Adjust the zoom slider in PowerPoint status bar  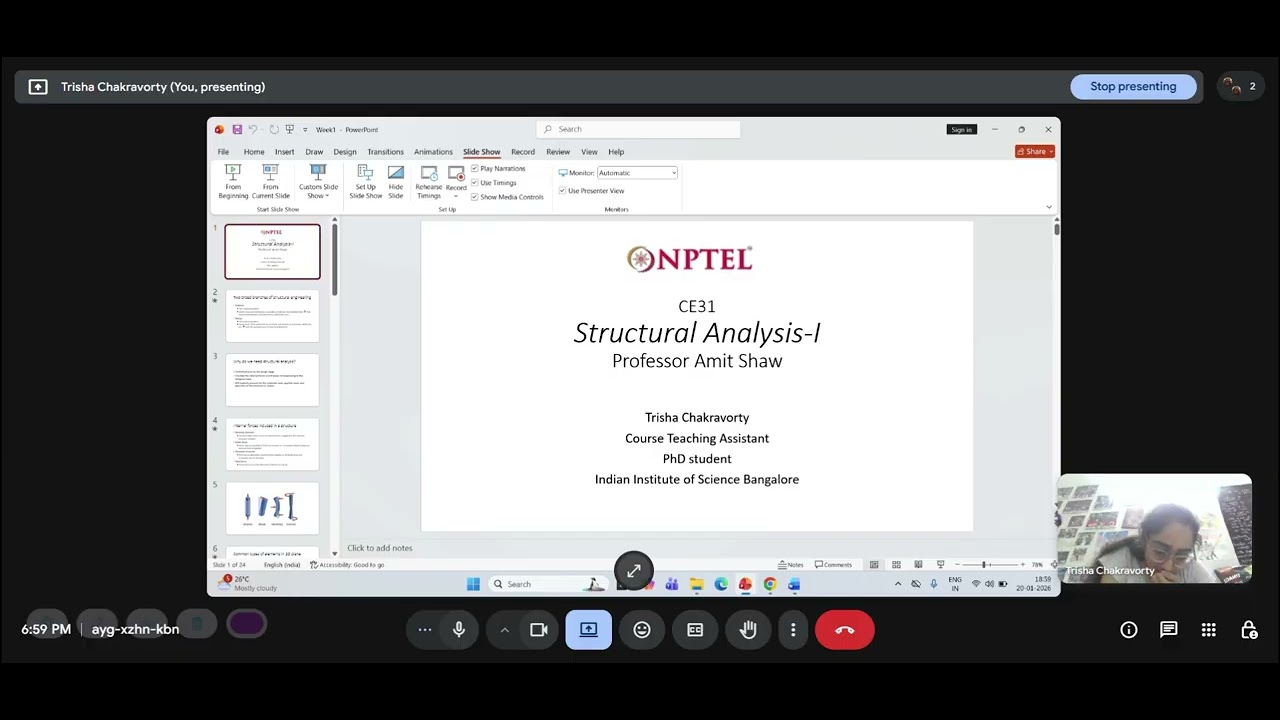(984, 565)
